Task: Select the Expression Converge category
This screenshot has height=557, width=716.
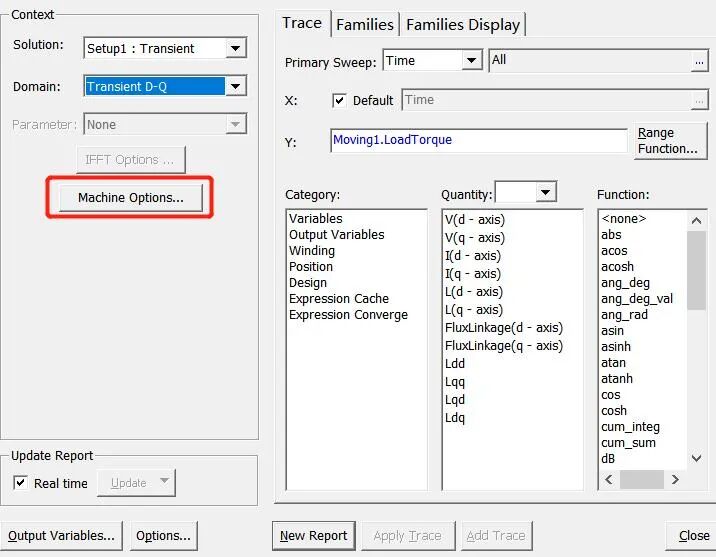Action: click(348, 315)
